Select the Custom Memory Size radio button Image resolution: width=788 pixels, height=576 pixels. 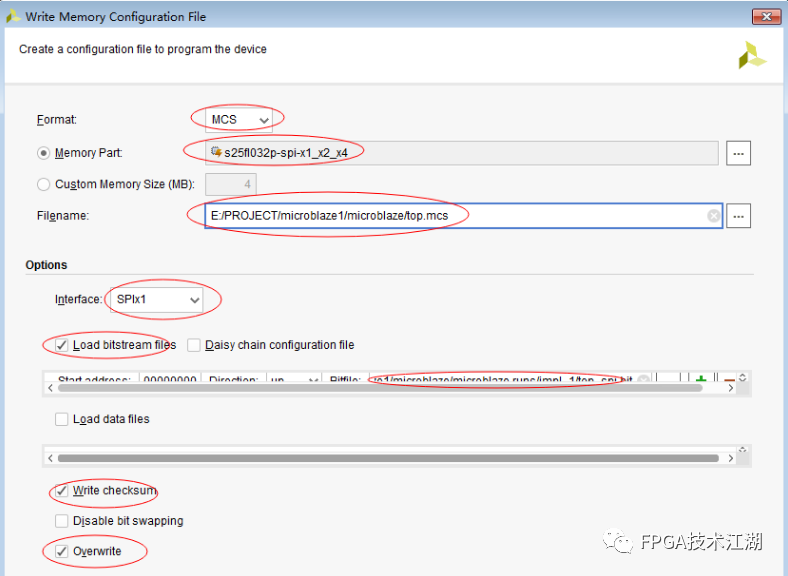point(43,184)
